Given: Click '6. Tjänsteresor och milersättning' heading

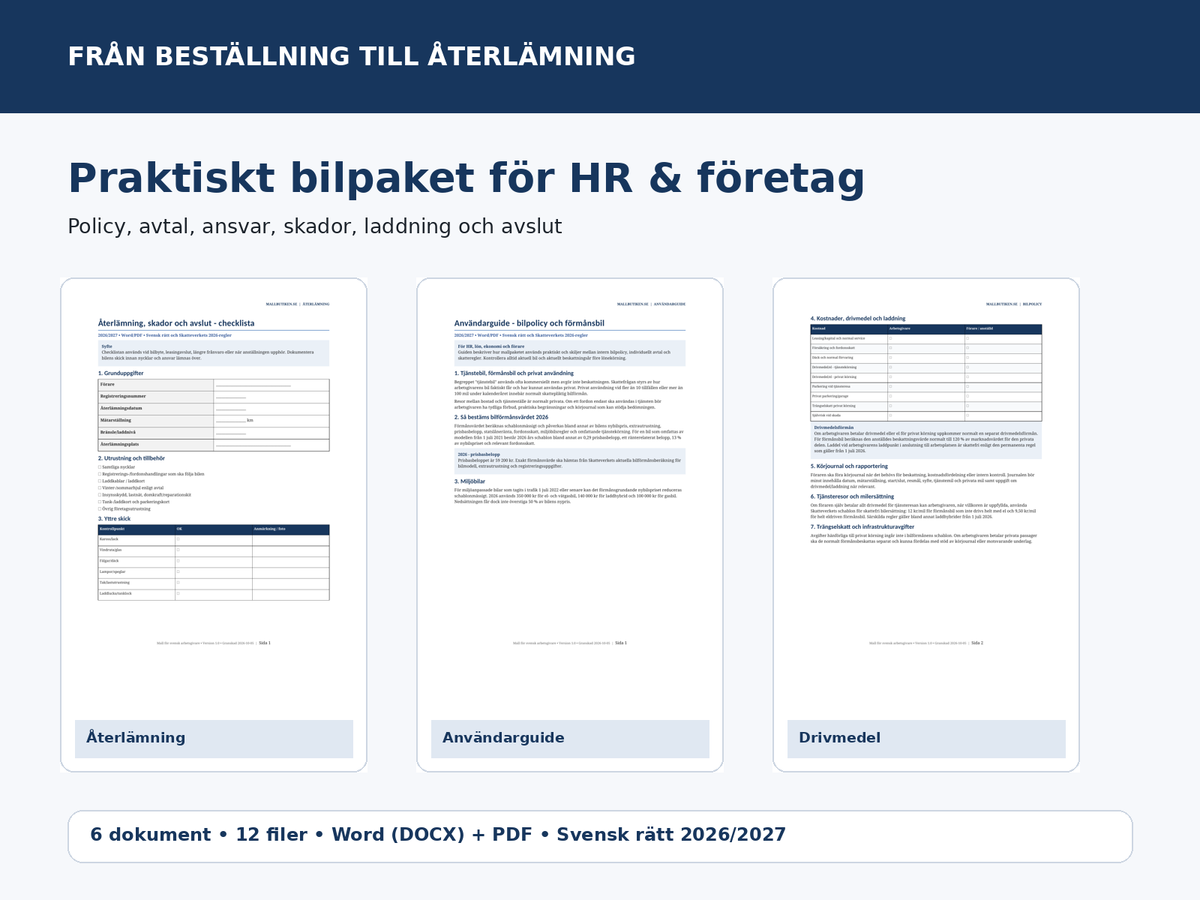Looking at the screenshot, I should 852,496.
